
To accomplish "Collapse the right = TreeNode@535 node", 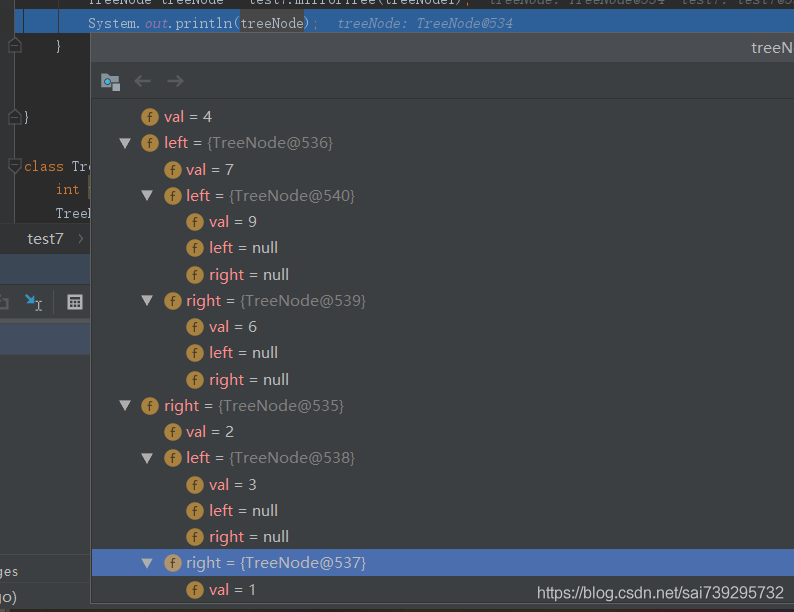I will (x=125, y=406).
